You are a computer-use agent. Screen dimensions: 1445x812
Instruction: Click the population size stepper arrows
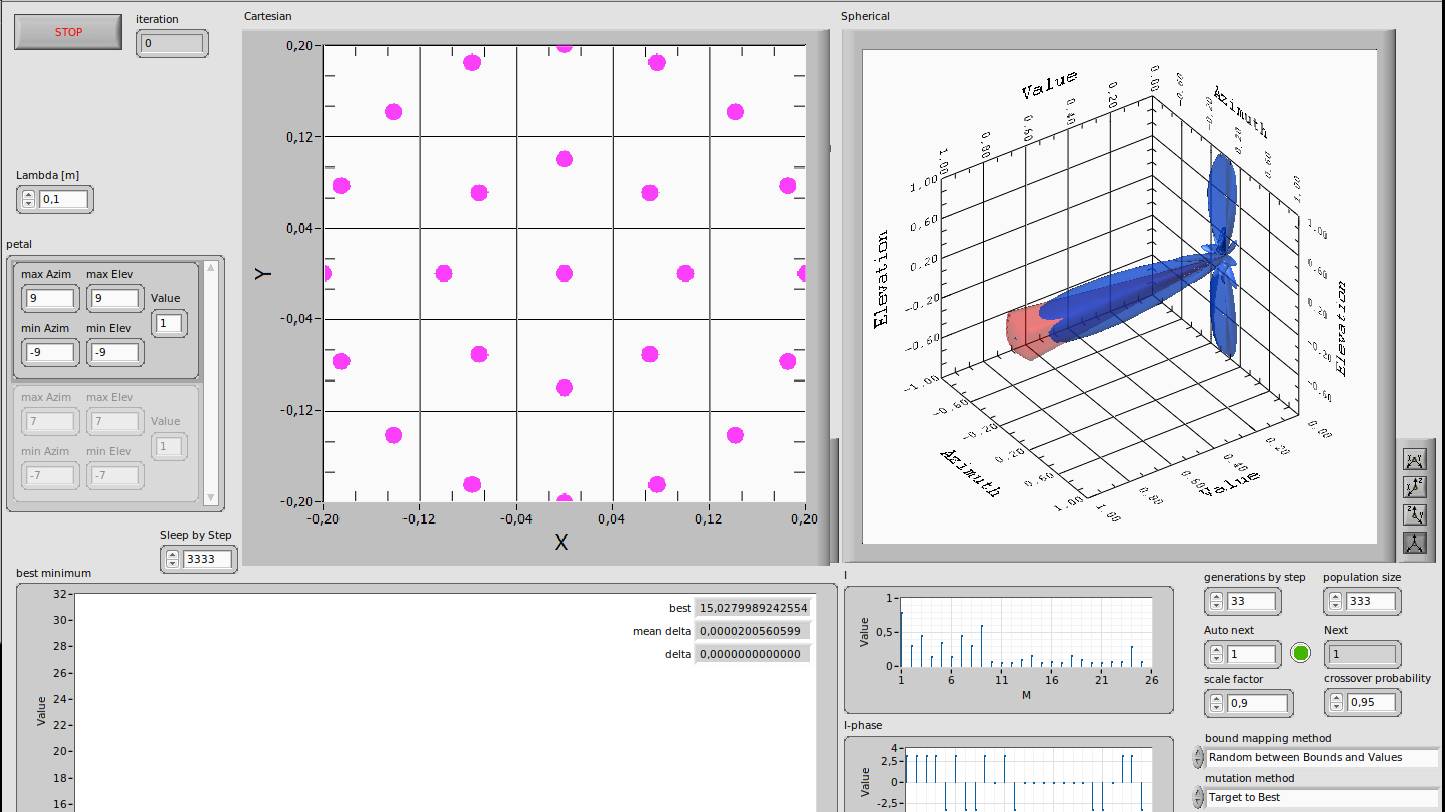tap(1335, 601)
